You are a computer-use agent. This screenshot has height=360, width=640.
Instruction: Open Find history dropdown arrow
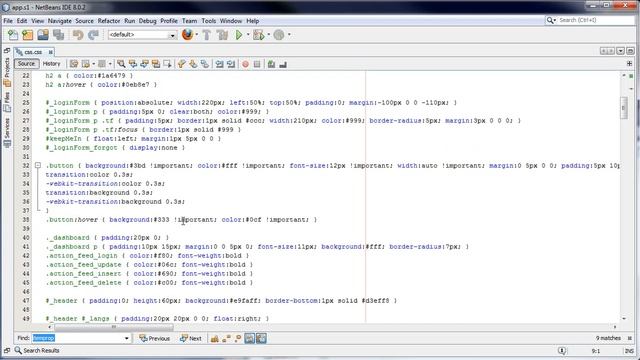(x=127, y=338)
